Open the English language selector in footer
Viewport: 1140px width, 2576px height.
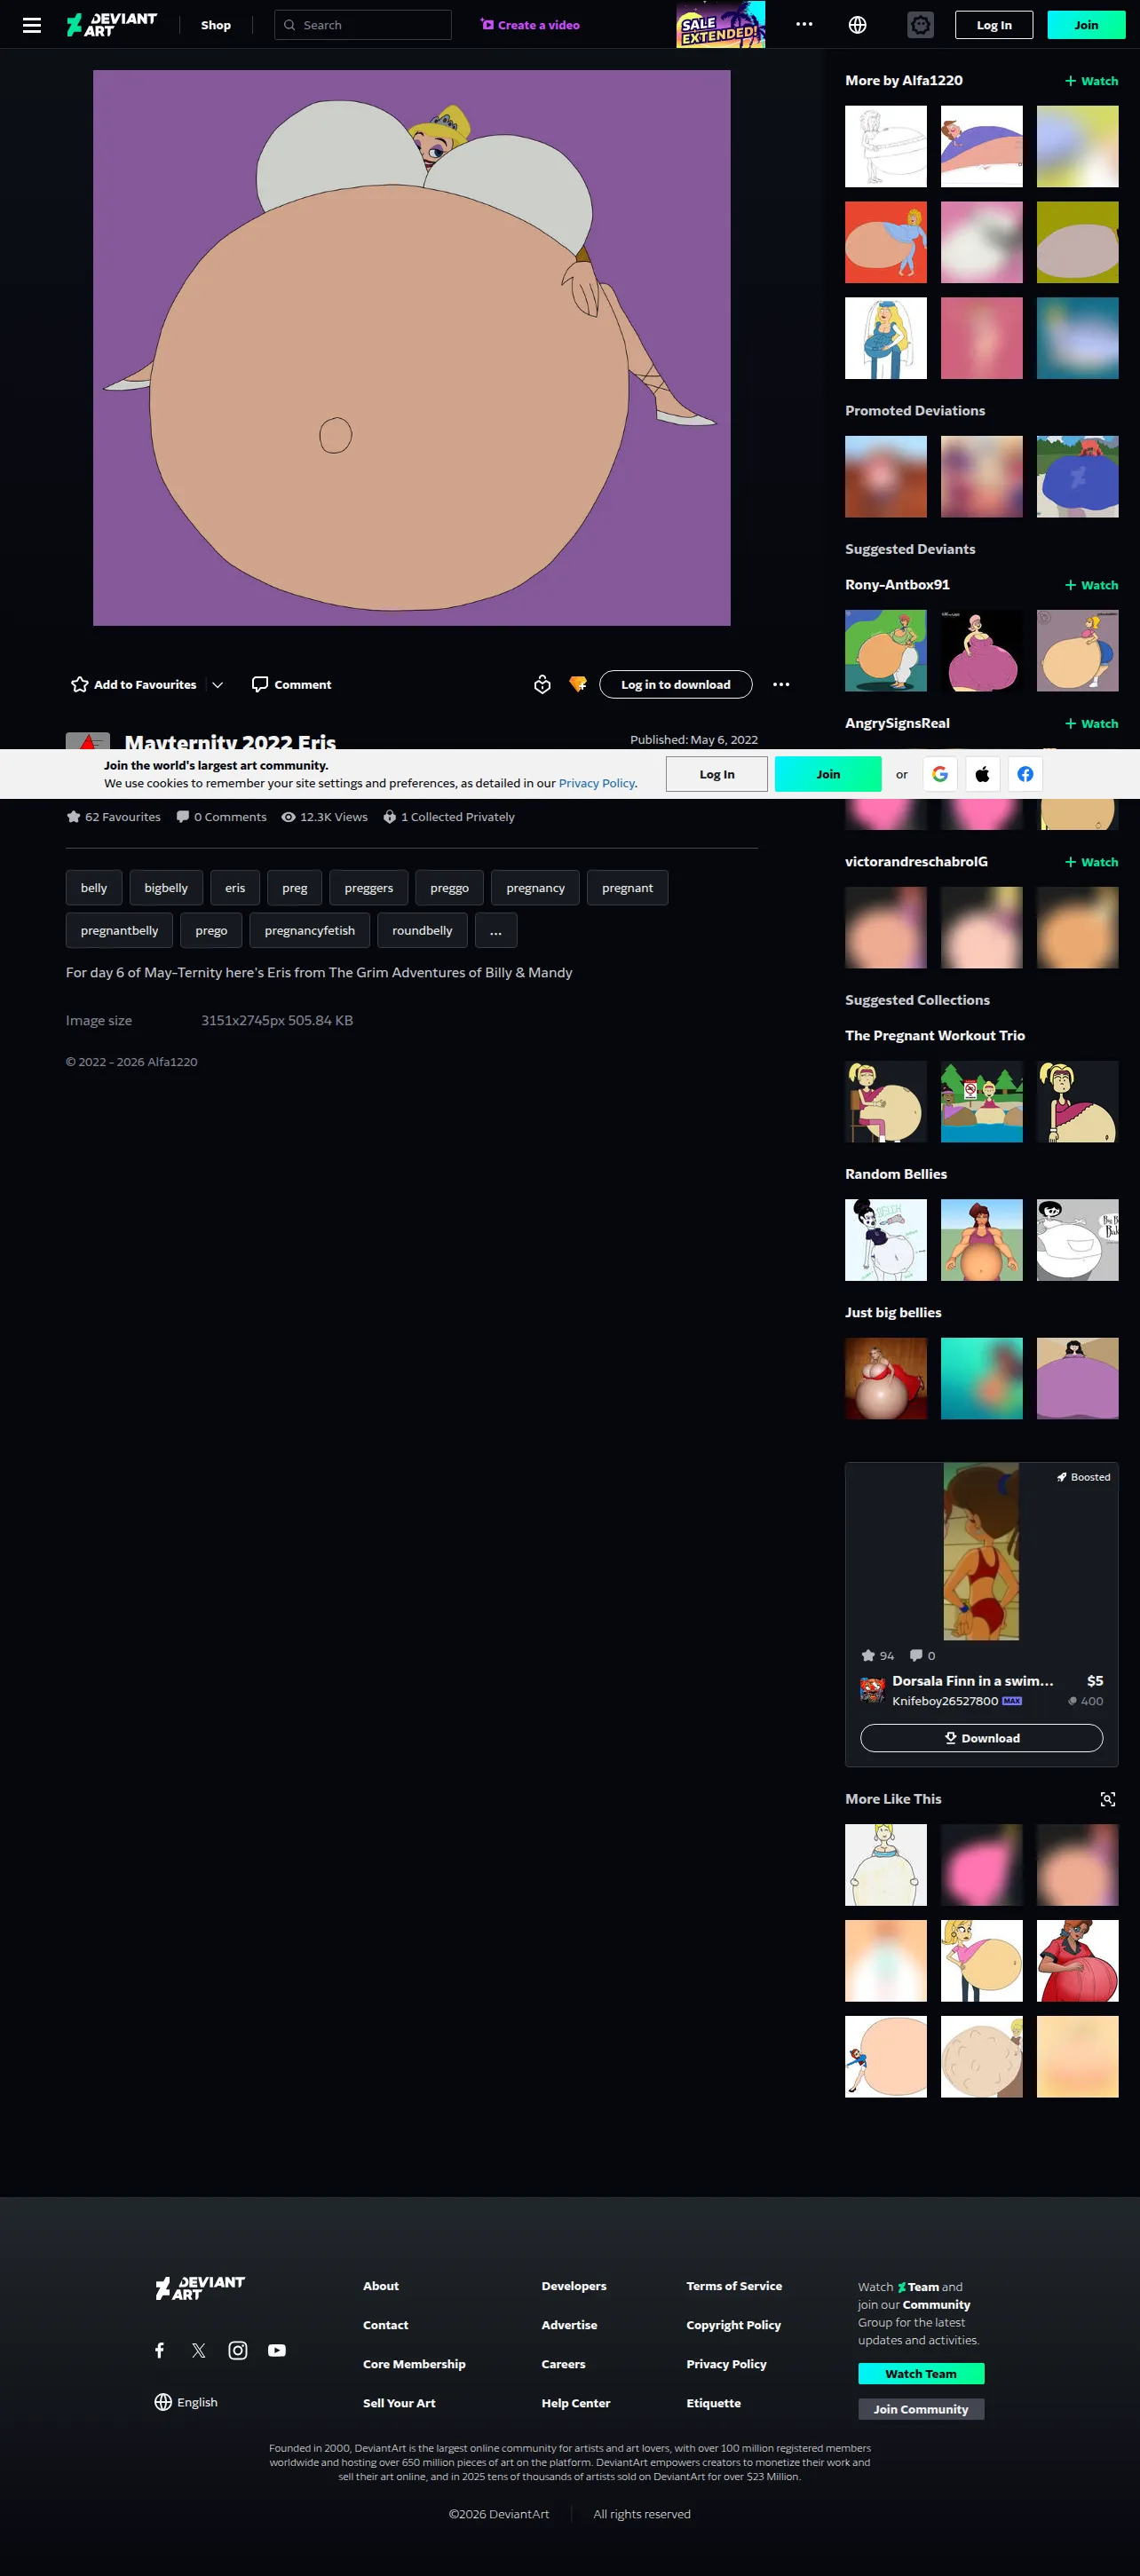pos(186,2402)
